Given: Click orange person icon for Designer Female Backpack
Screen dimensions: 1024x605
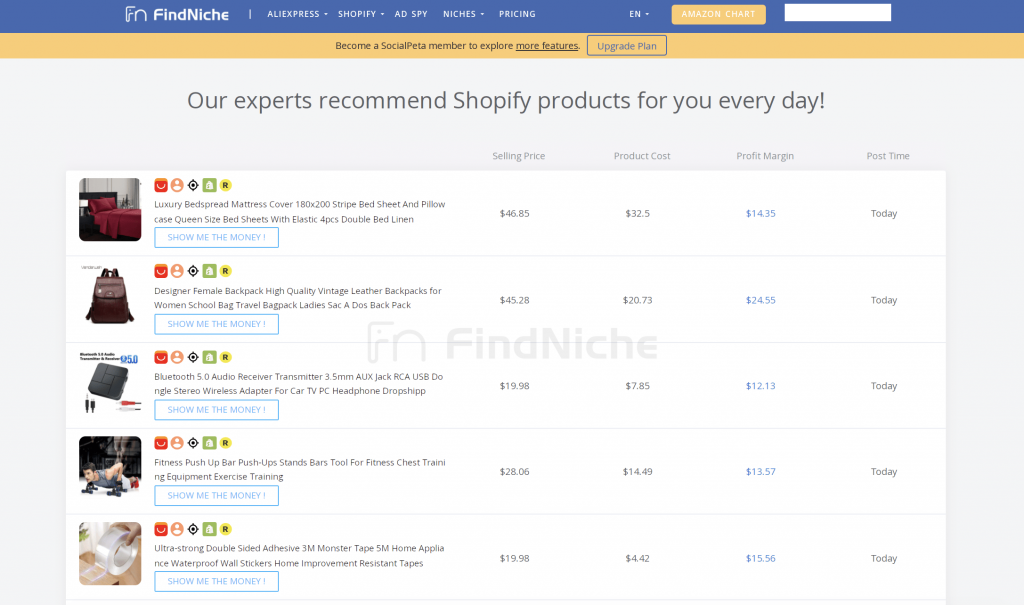Looking at the screenshot, I should tap(177, 271).
